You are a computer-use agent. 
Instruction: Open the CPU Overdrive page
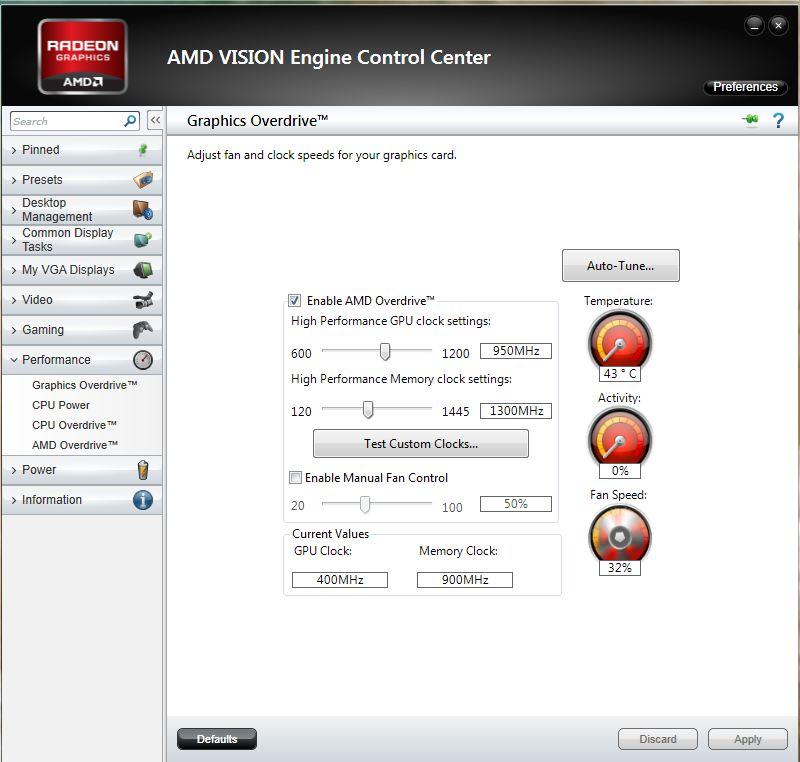point(74,425)
